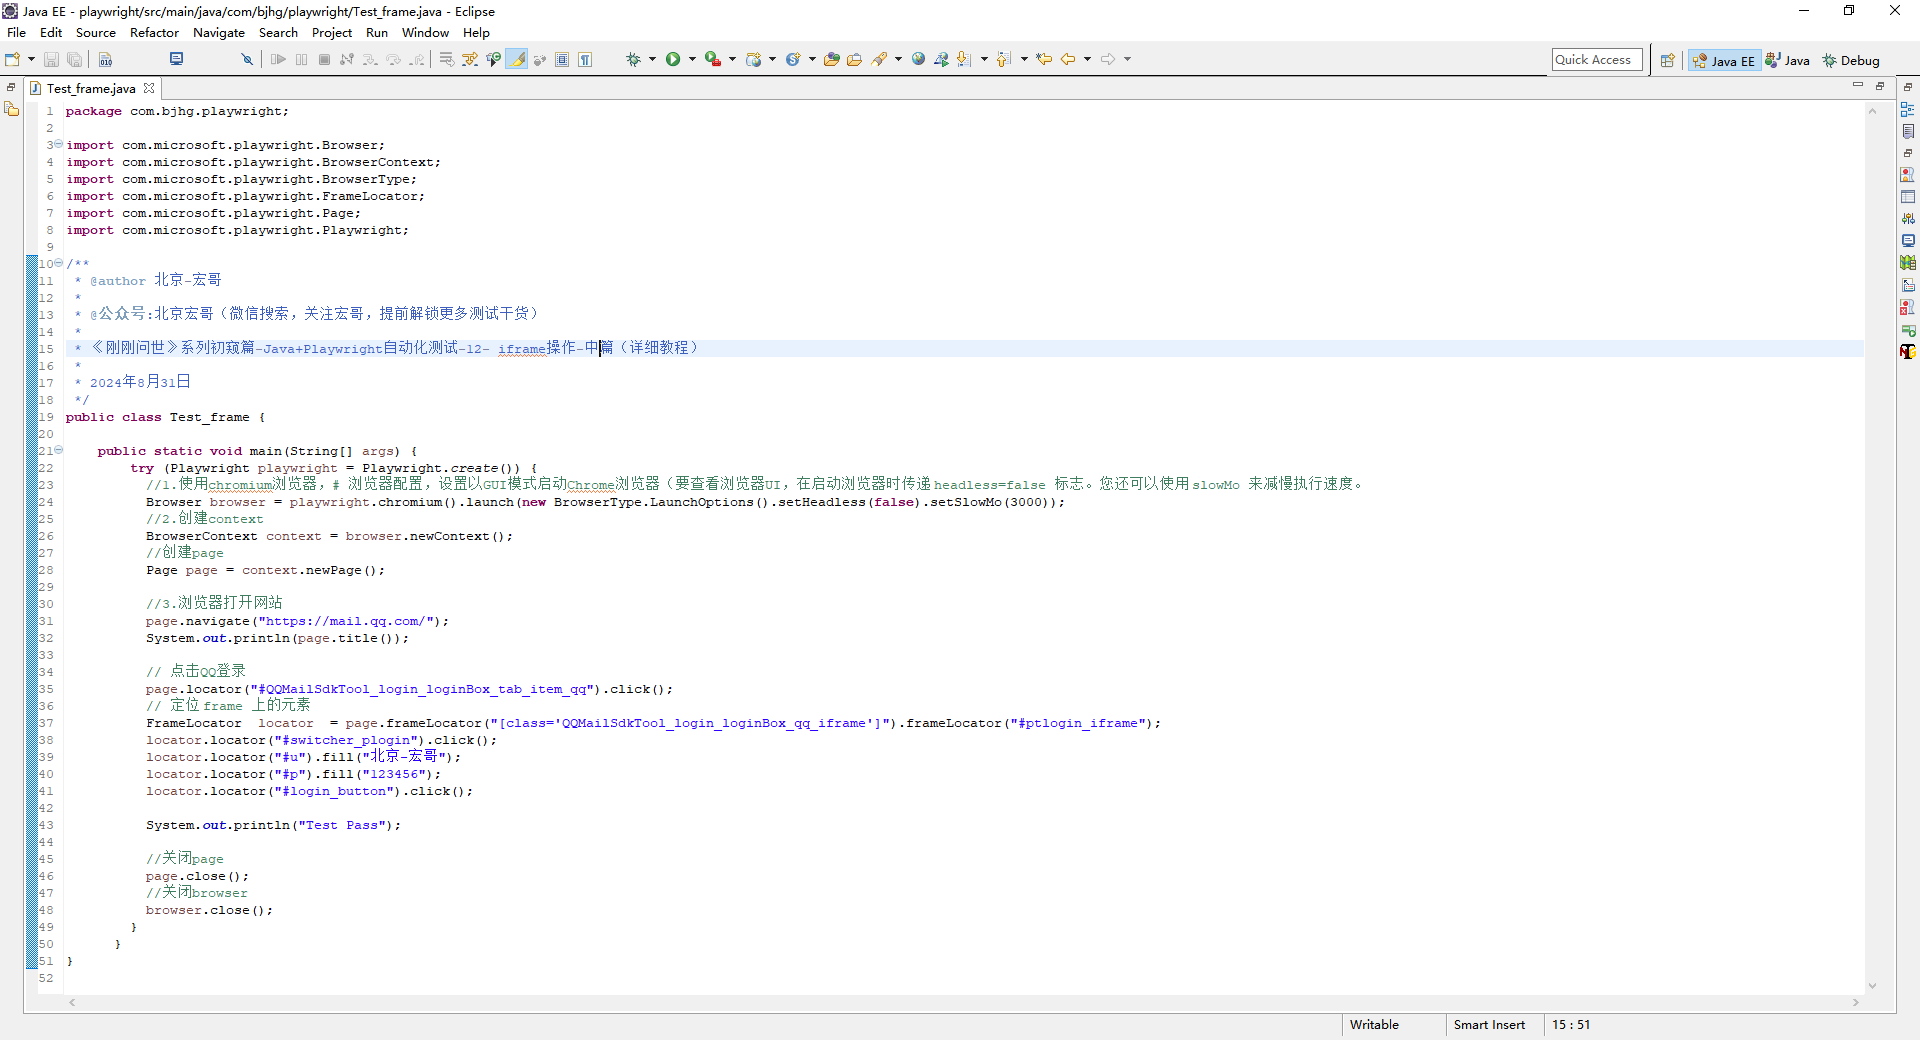The width and height of the screenshot is (1920, 1040).
Task: Toggle the display monitor toolbar button
Action: pos(176,60)
